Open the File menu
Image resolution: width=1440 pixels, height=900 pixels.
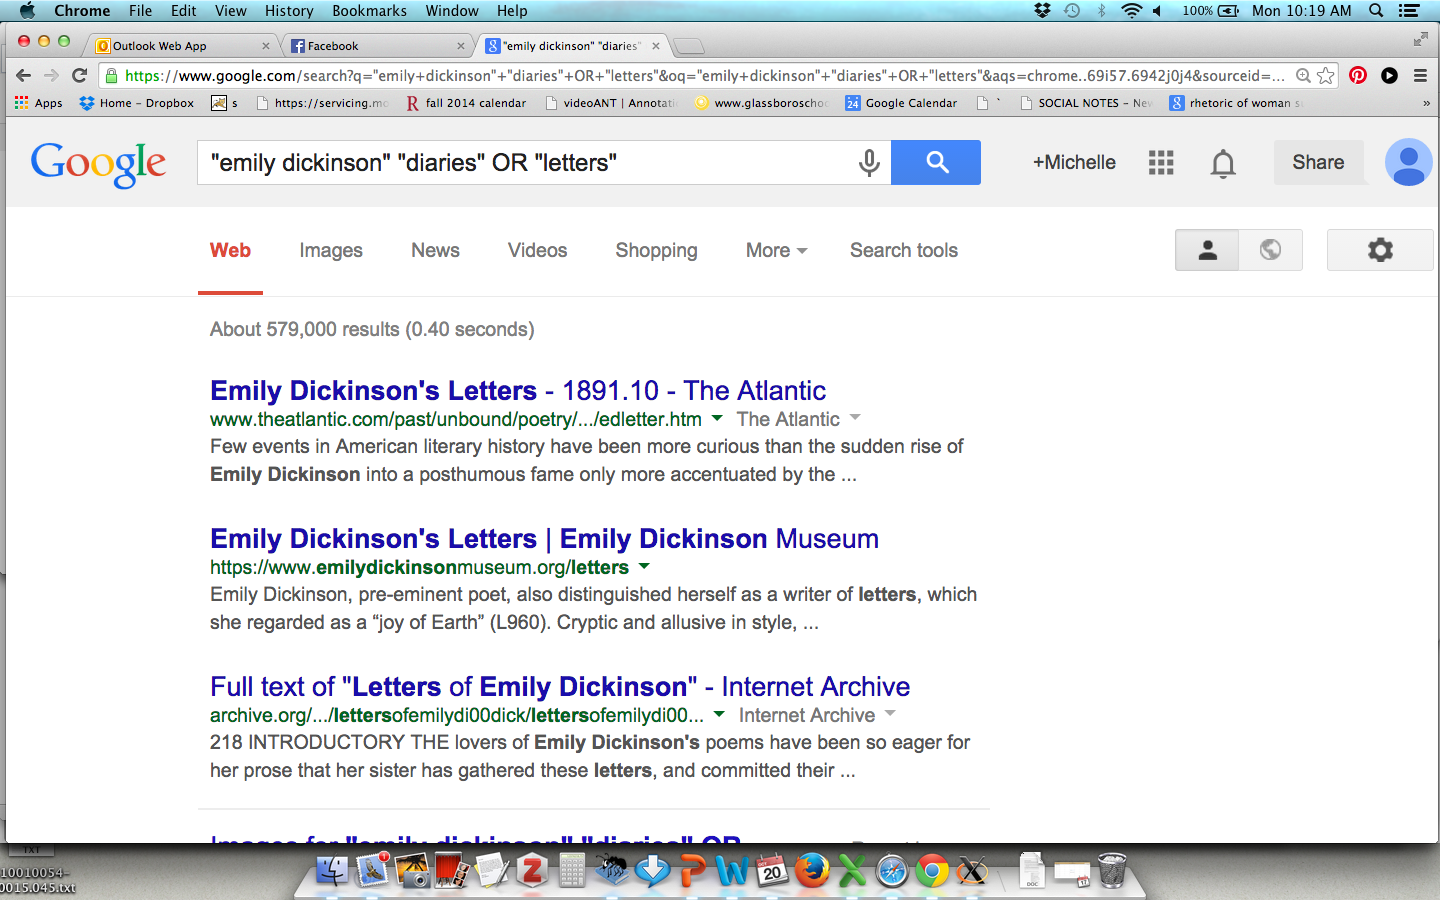pyautogui.click(x=140, y=10)
